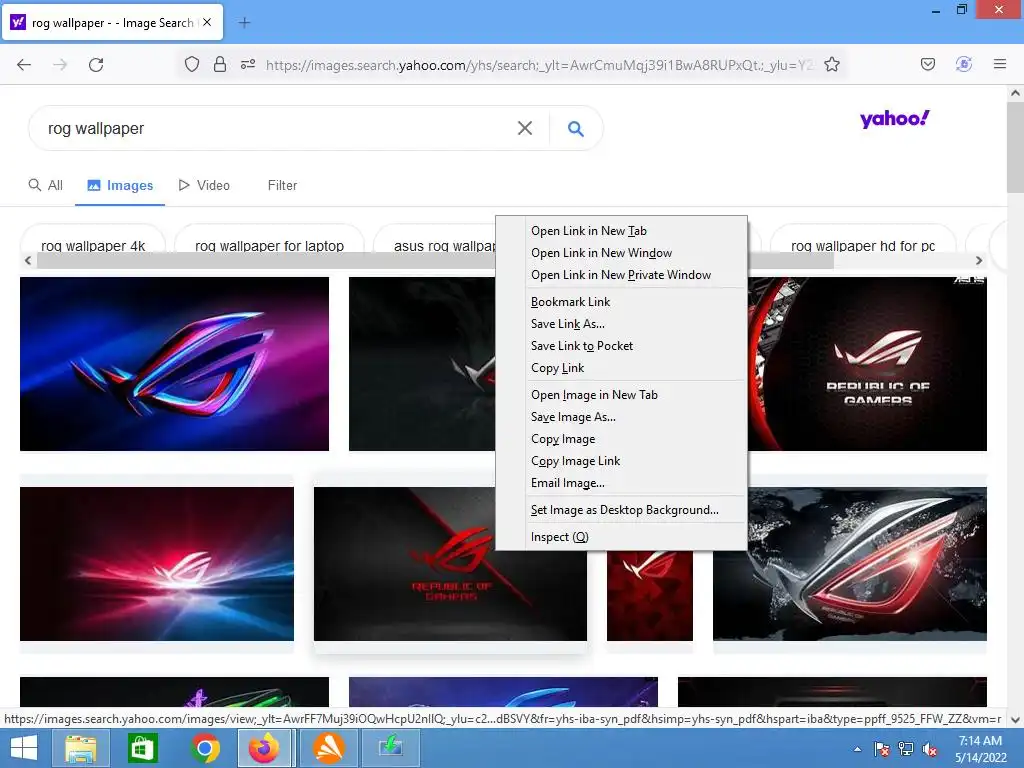
Task: Click the Action Center flag tray icon
Action: (x=882, y=749)
